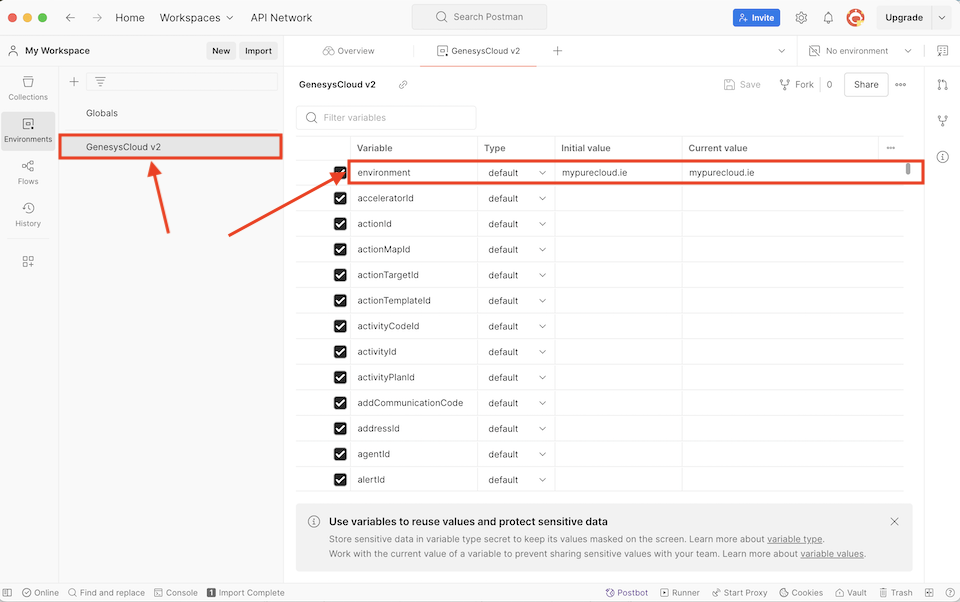Open the Collections sidebar panel
Image resolution: width=960 pixels, height=602 pixels.
point(28,90)
